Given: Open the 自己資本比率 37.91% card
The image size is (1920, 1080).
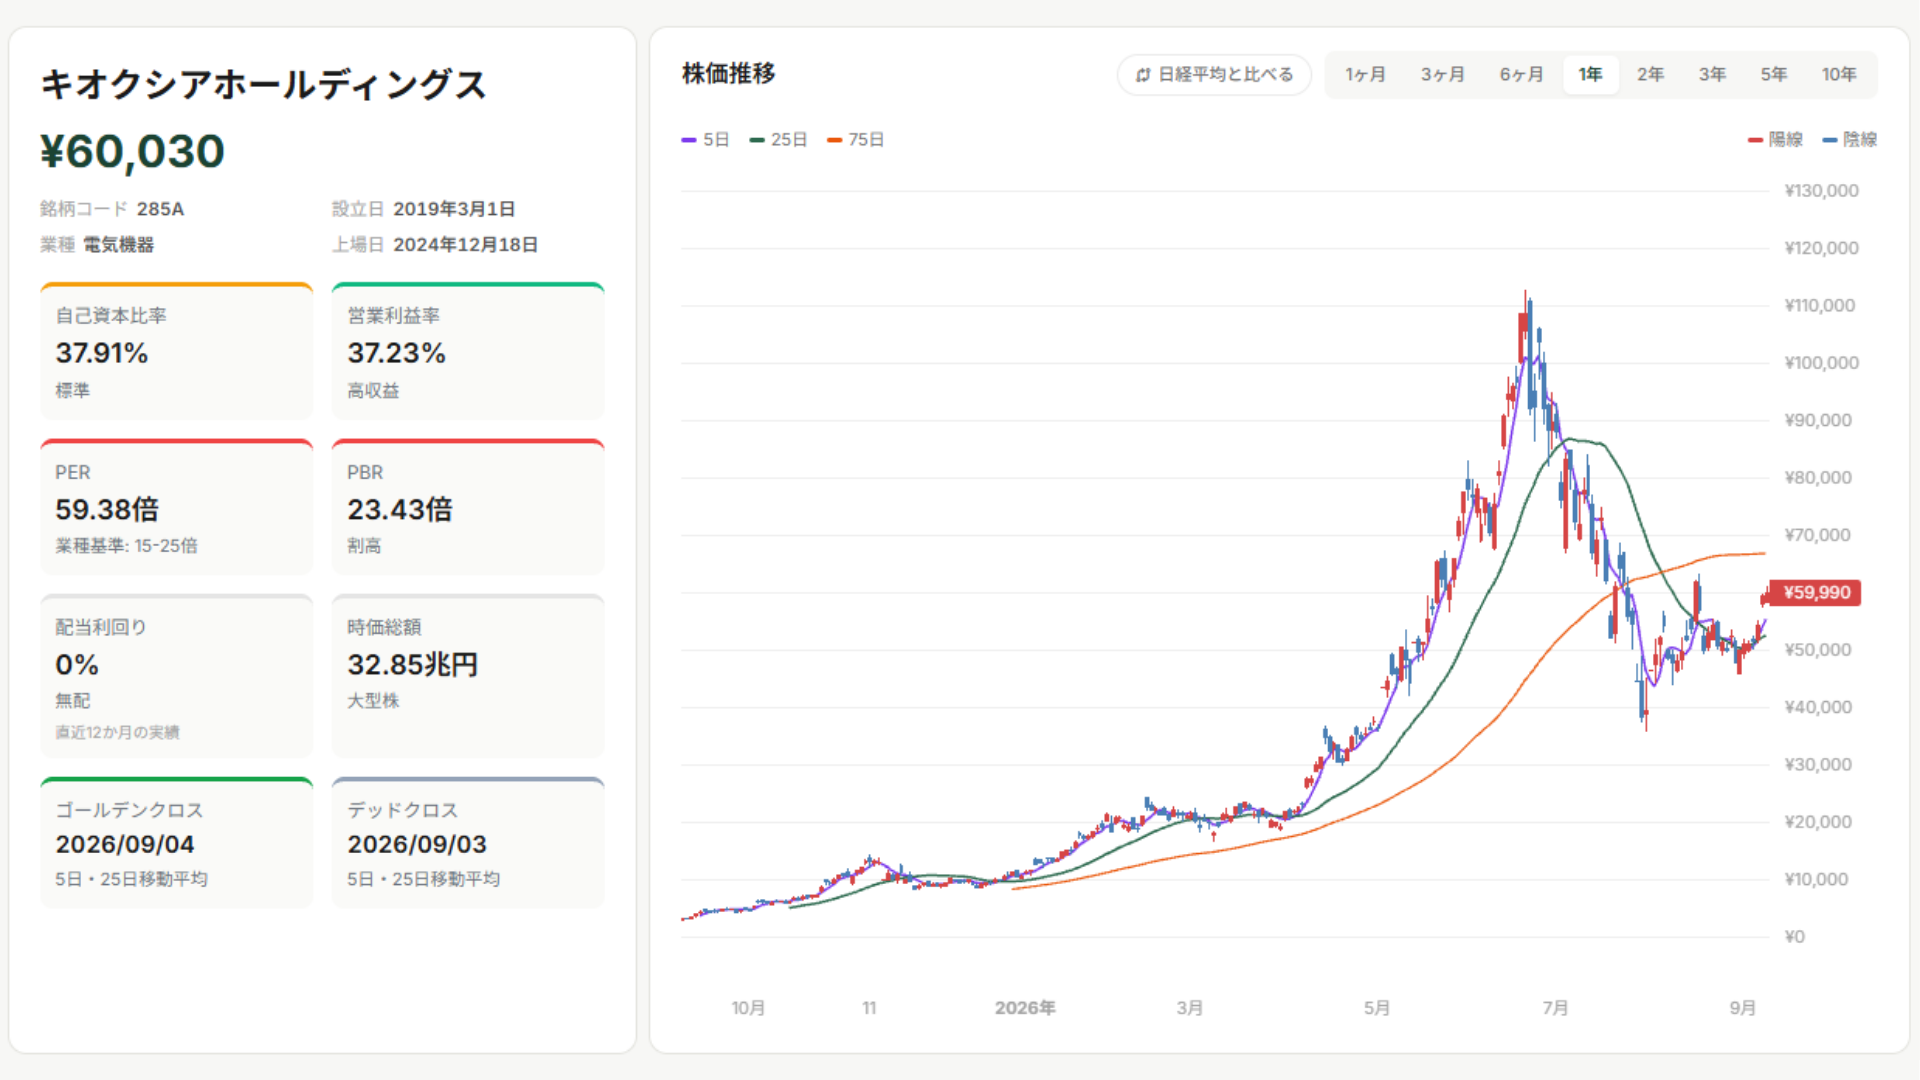Looking at the screenshot, I should coord(177,351).
